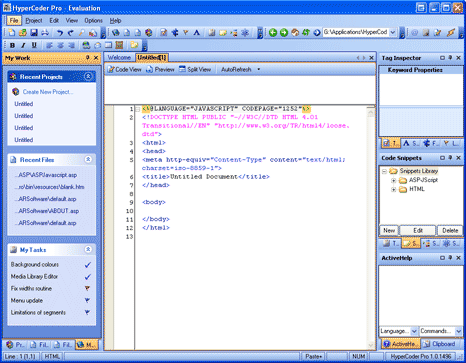466x363 pixels.
Task: Expand the HTML snippets folder
Action: (393, 189)
